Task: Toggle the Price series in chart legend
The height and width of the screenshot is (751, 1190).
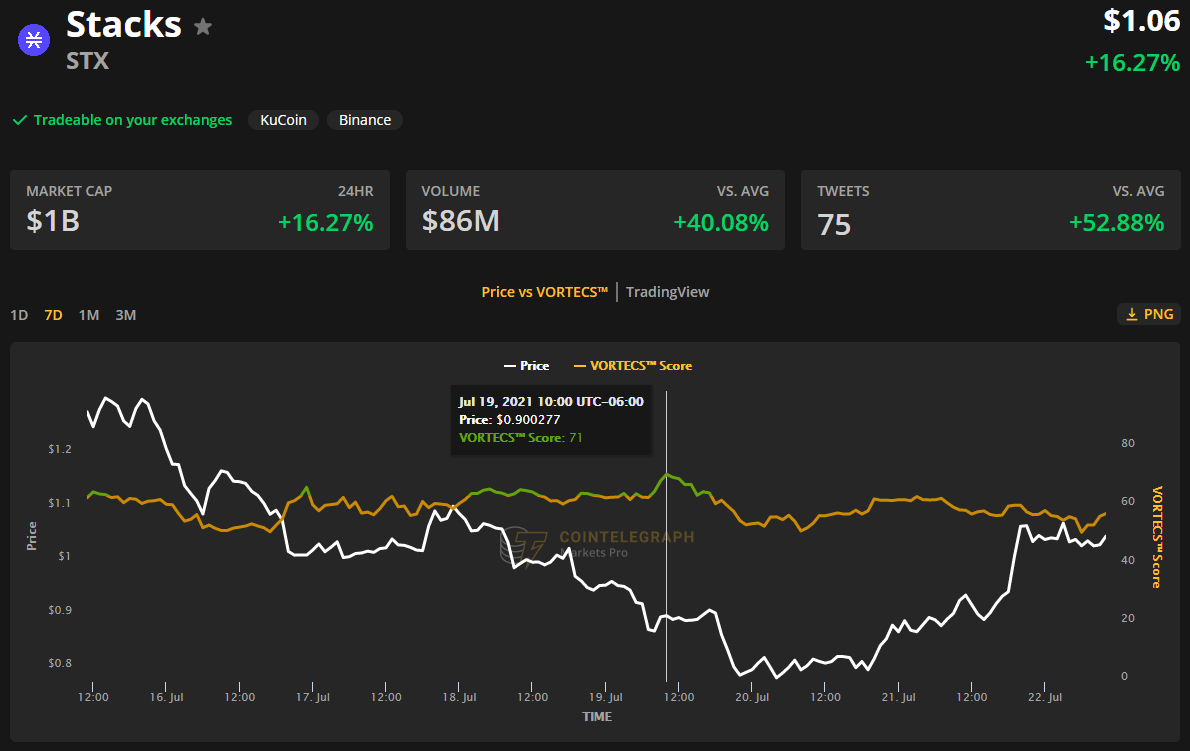Action: coord(527,366)
